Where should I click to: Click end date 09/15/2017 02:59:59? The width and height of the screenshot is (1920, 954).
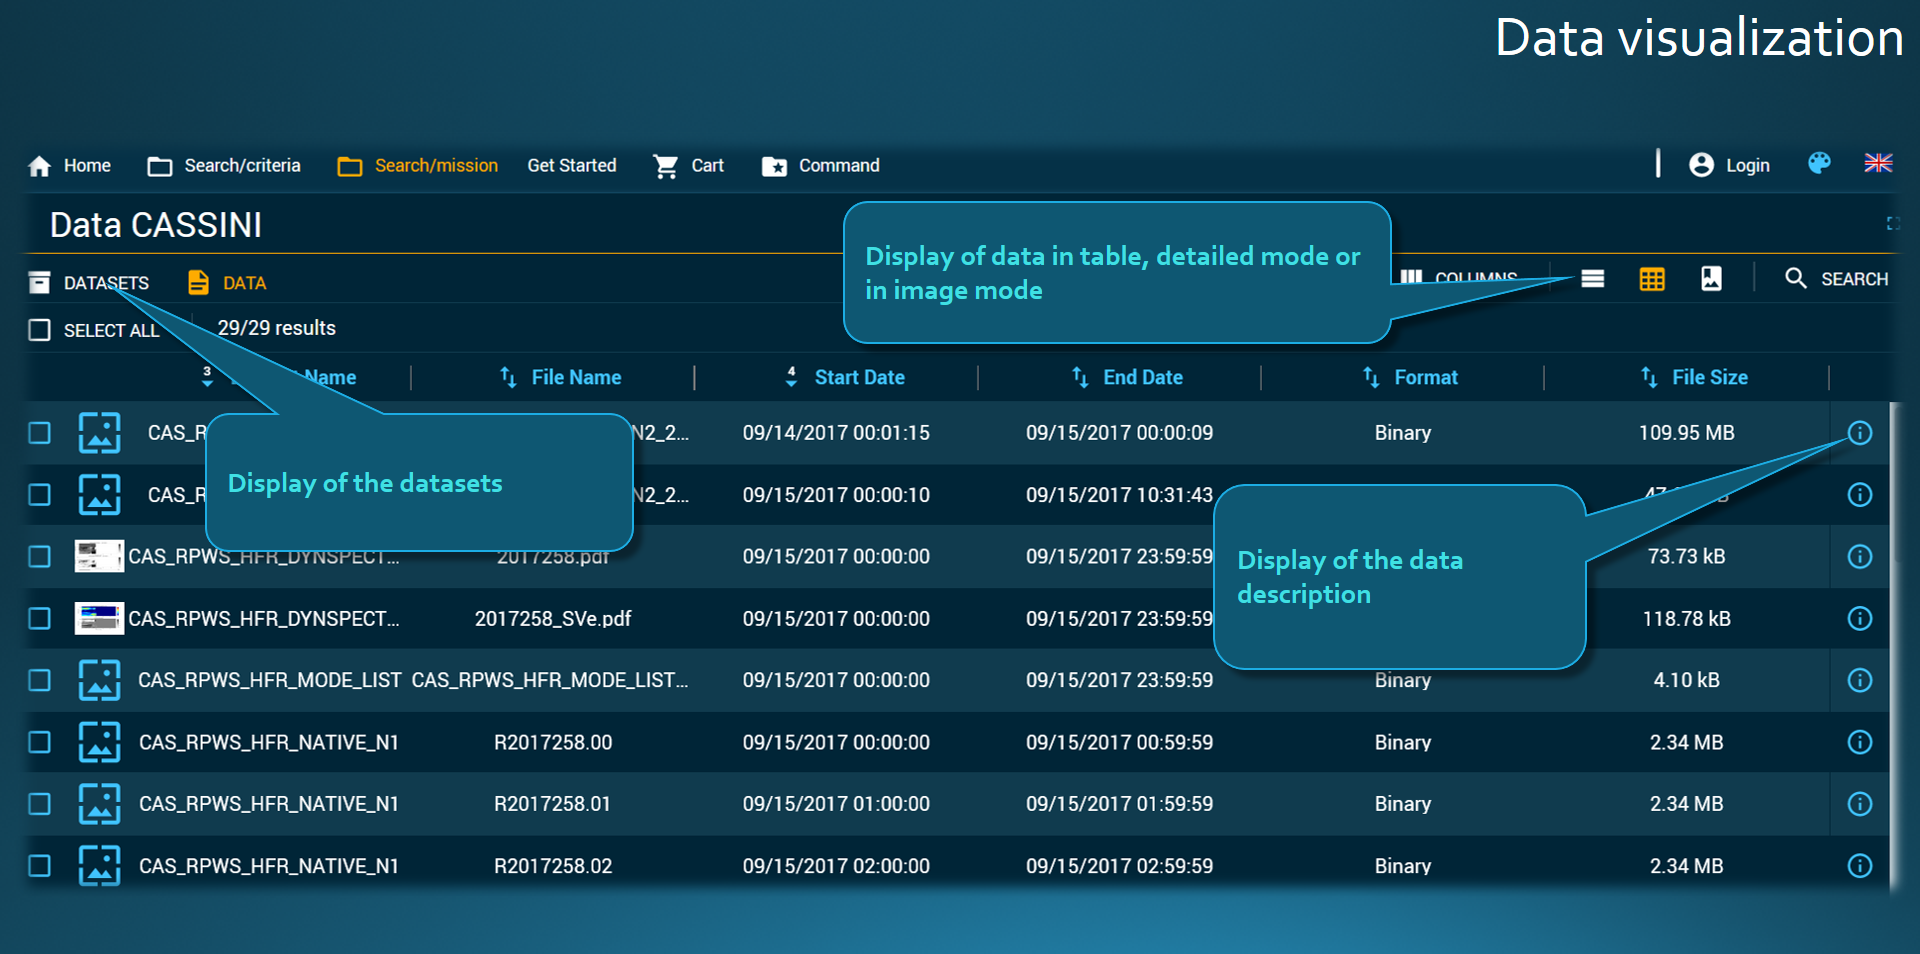1119,866
